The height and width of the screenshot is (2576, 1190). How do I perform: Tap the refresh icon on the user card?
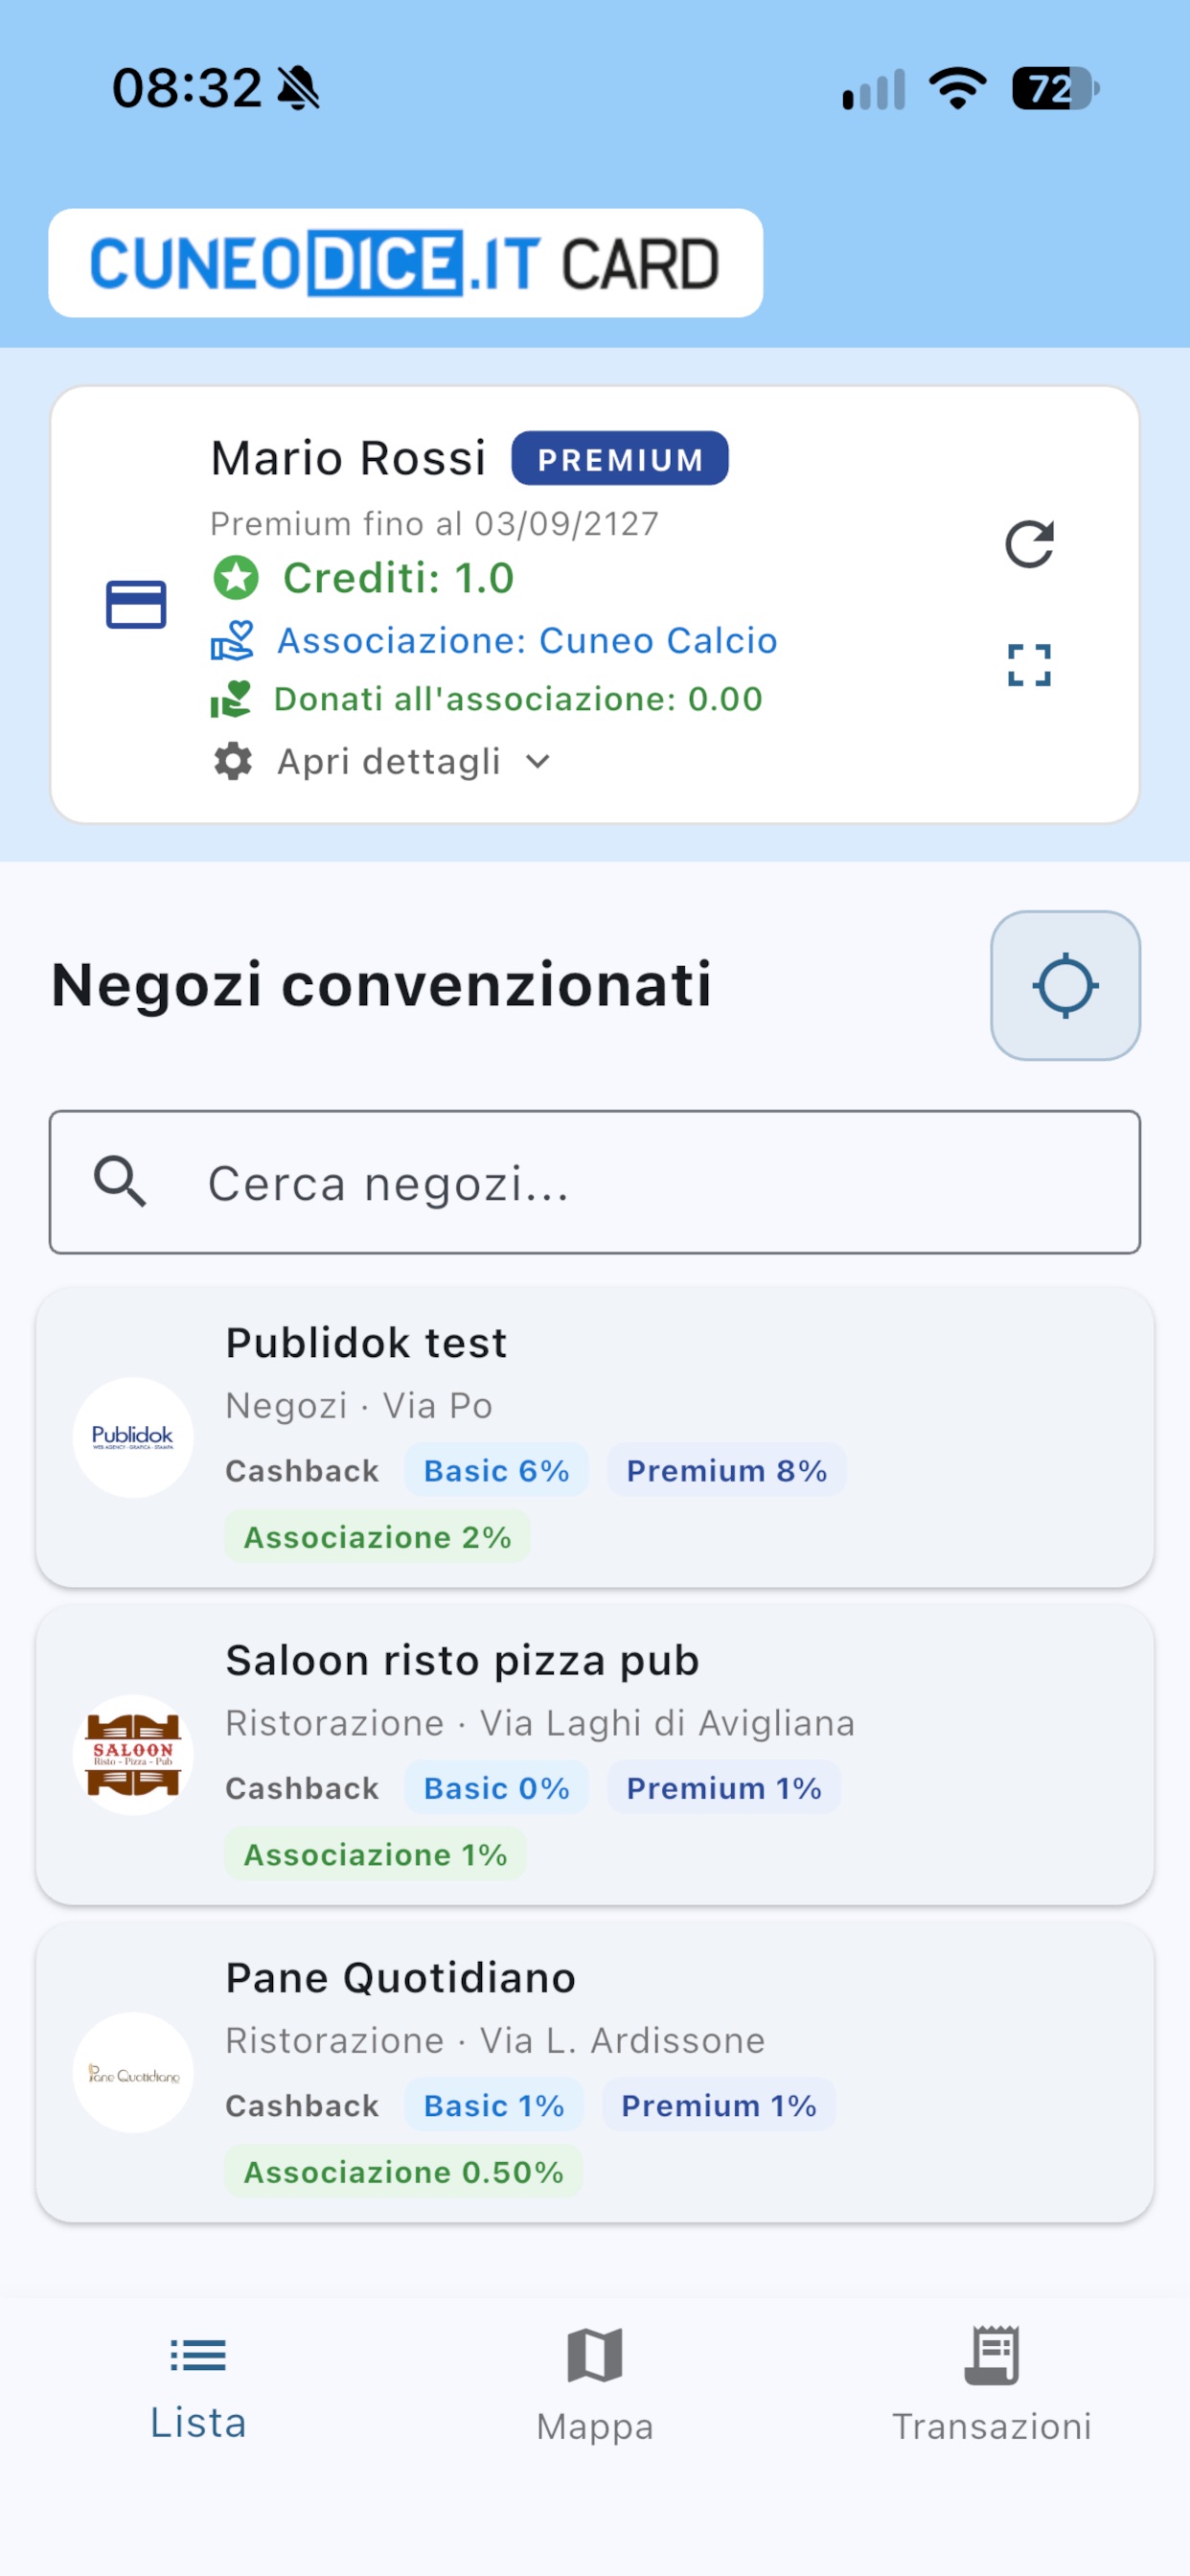1029,544
